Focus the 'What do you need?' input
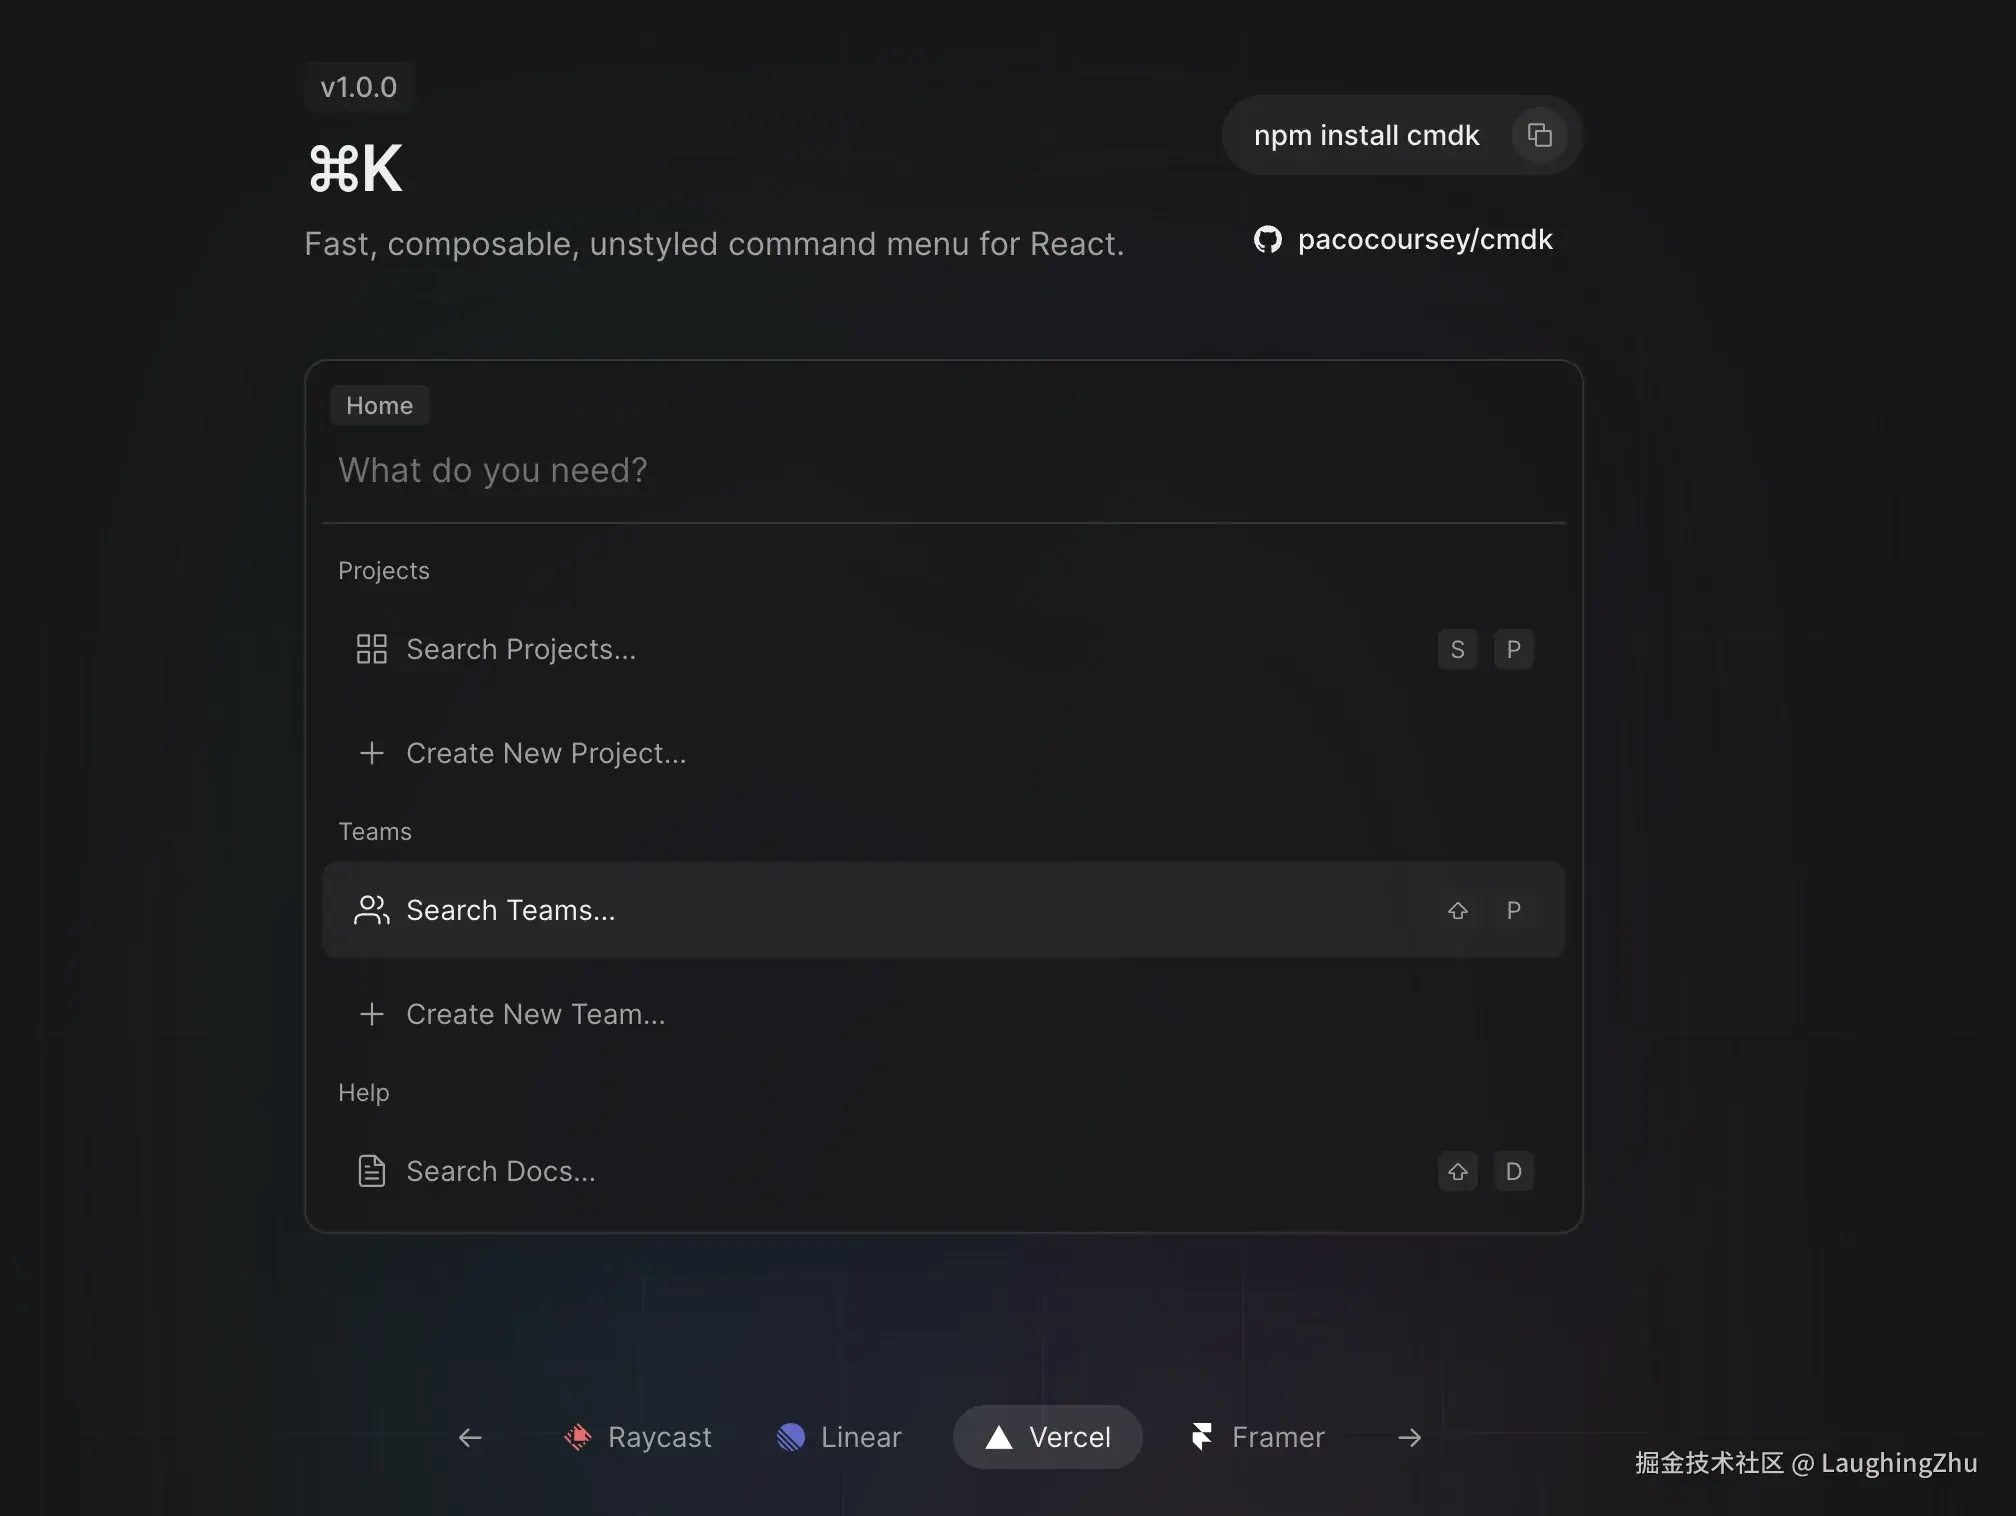 [943, 470]
